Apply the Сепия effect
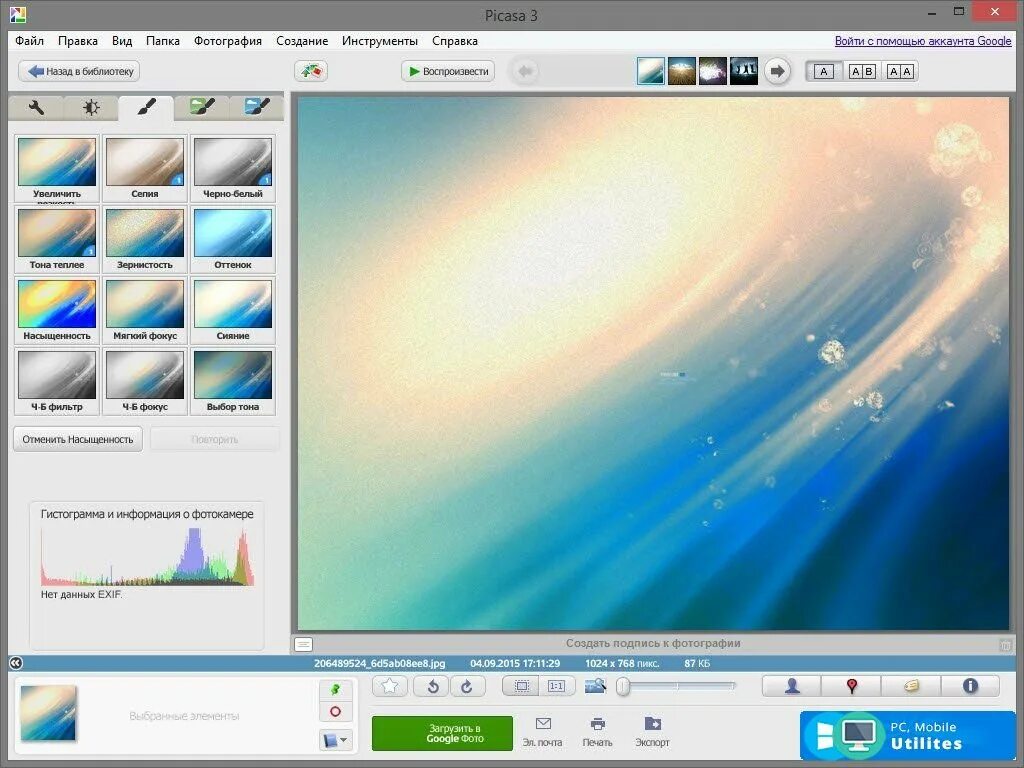 (145, 168)
